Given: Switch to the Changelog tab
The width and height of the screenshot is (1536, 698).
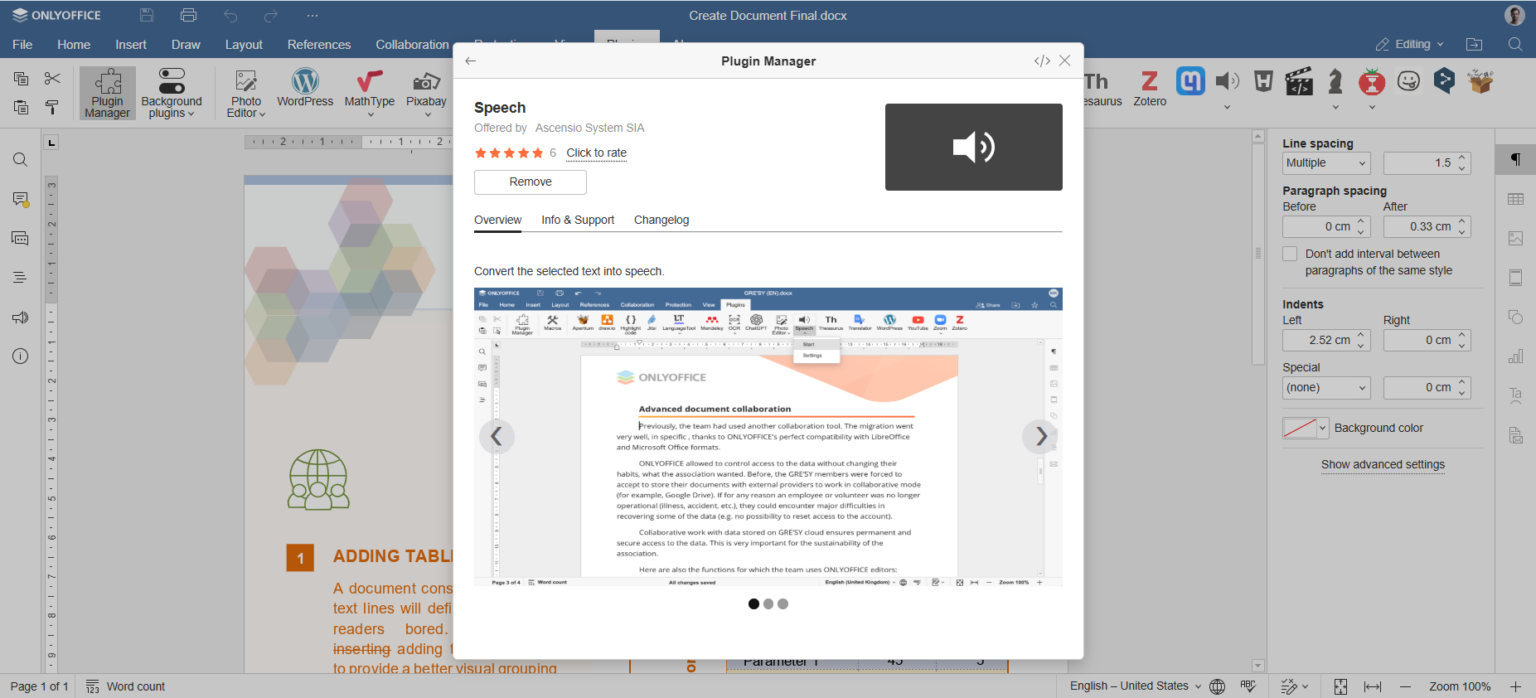Looking at the screenshot, I should tap(661, 220).
